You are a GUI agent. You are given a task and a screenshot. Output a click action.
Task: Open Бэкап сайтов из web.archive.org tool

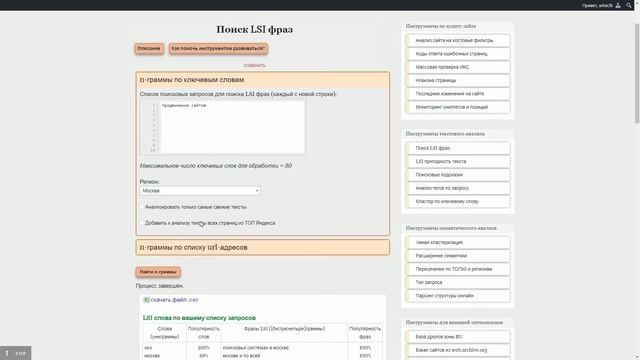pyautogui.click(x=458, y=350)
